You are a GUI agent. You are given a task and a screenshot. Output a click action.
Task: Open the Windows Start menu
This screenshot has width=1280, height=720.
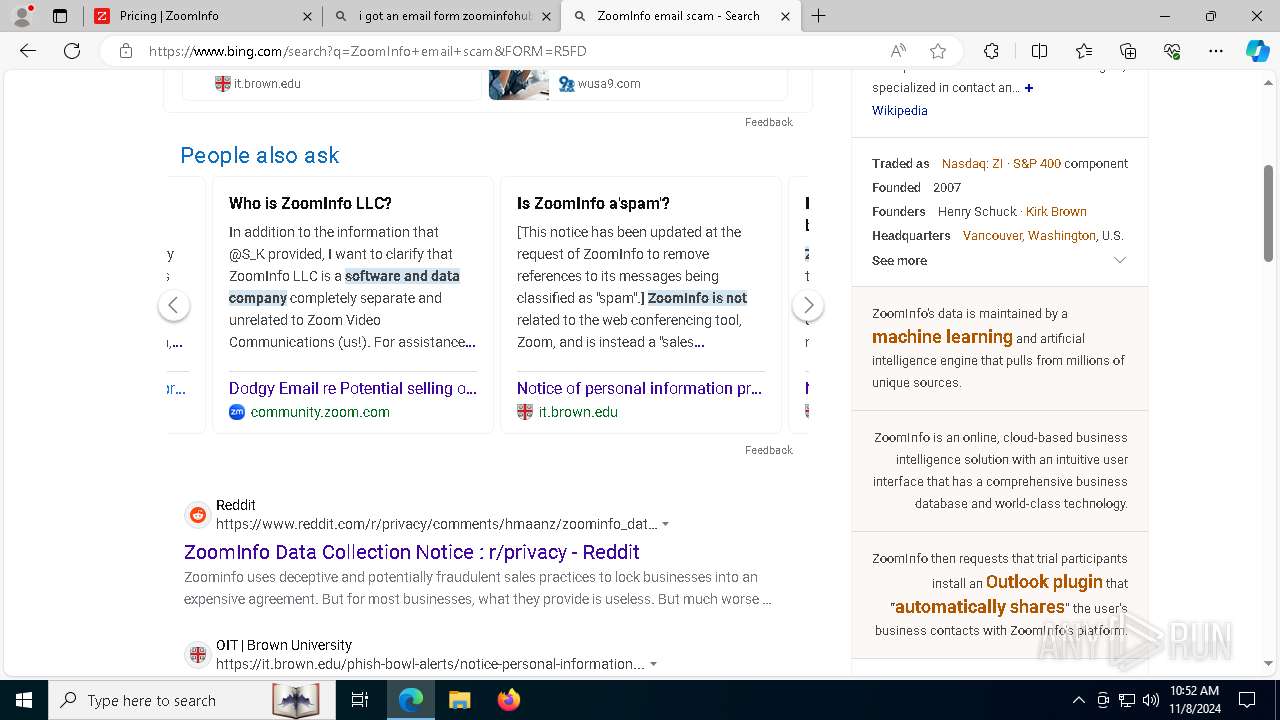[x=24, y=700]
